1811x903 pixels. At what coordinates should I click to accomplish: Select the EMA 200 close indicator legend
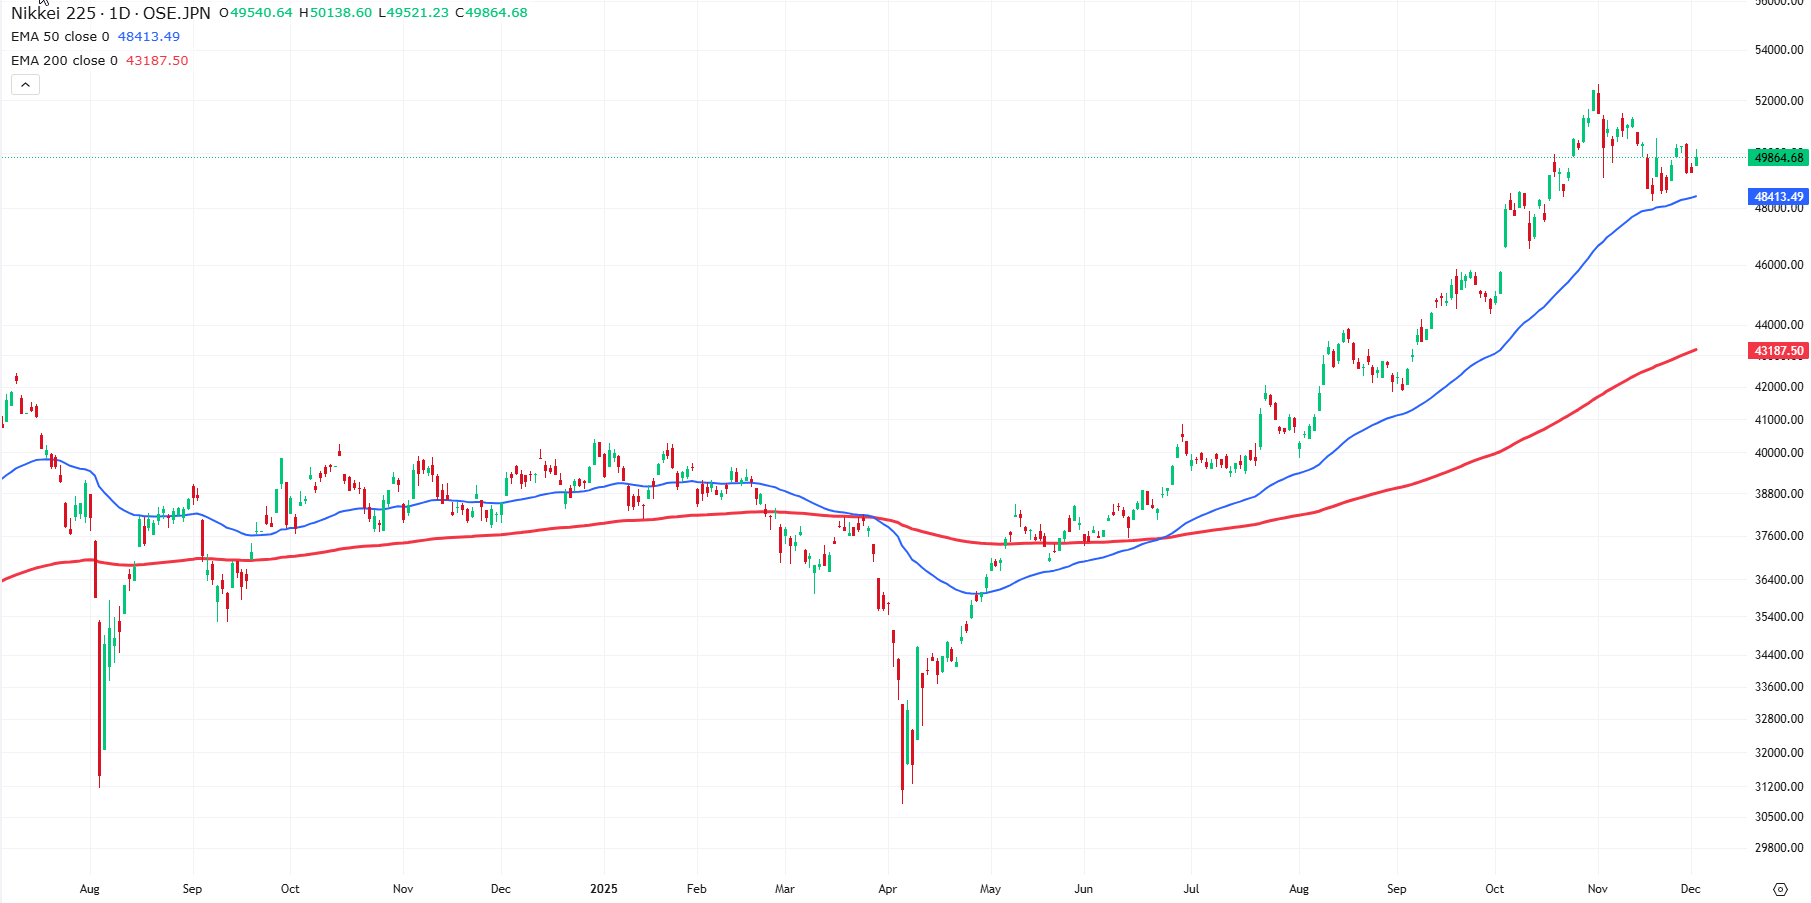pyautogui.click(x=64, y=61)
